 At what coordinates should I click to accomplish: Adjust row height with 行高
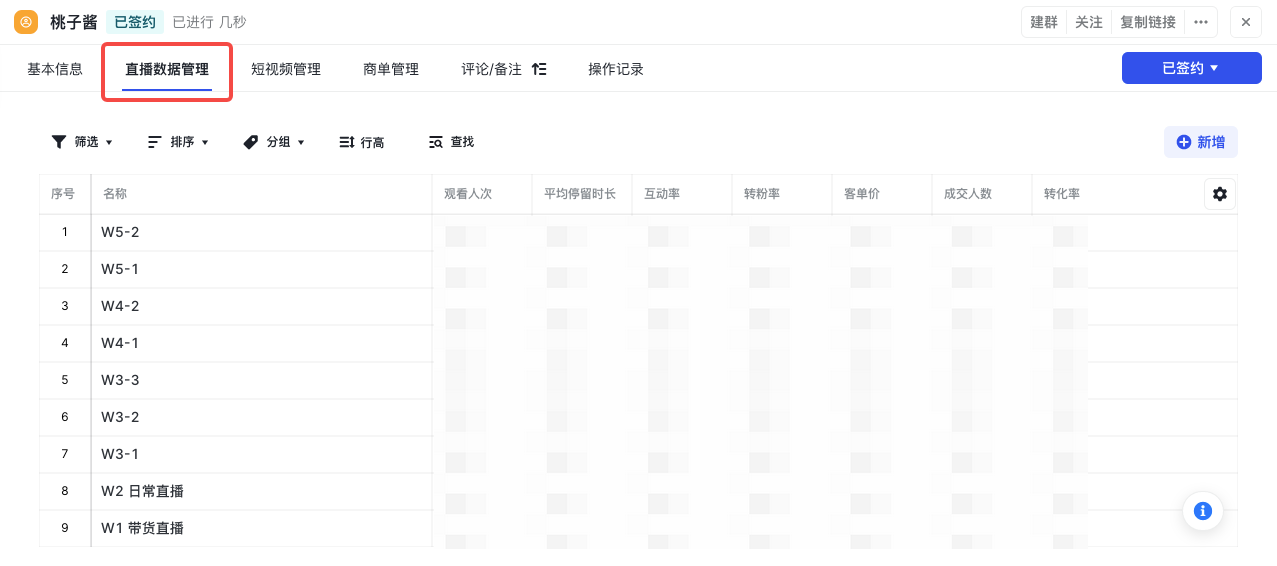coord(361,142)
